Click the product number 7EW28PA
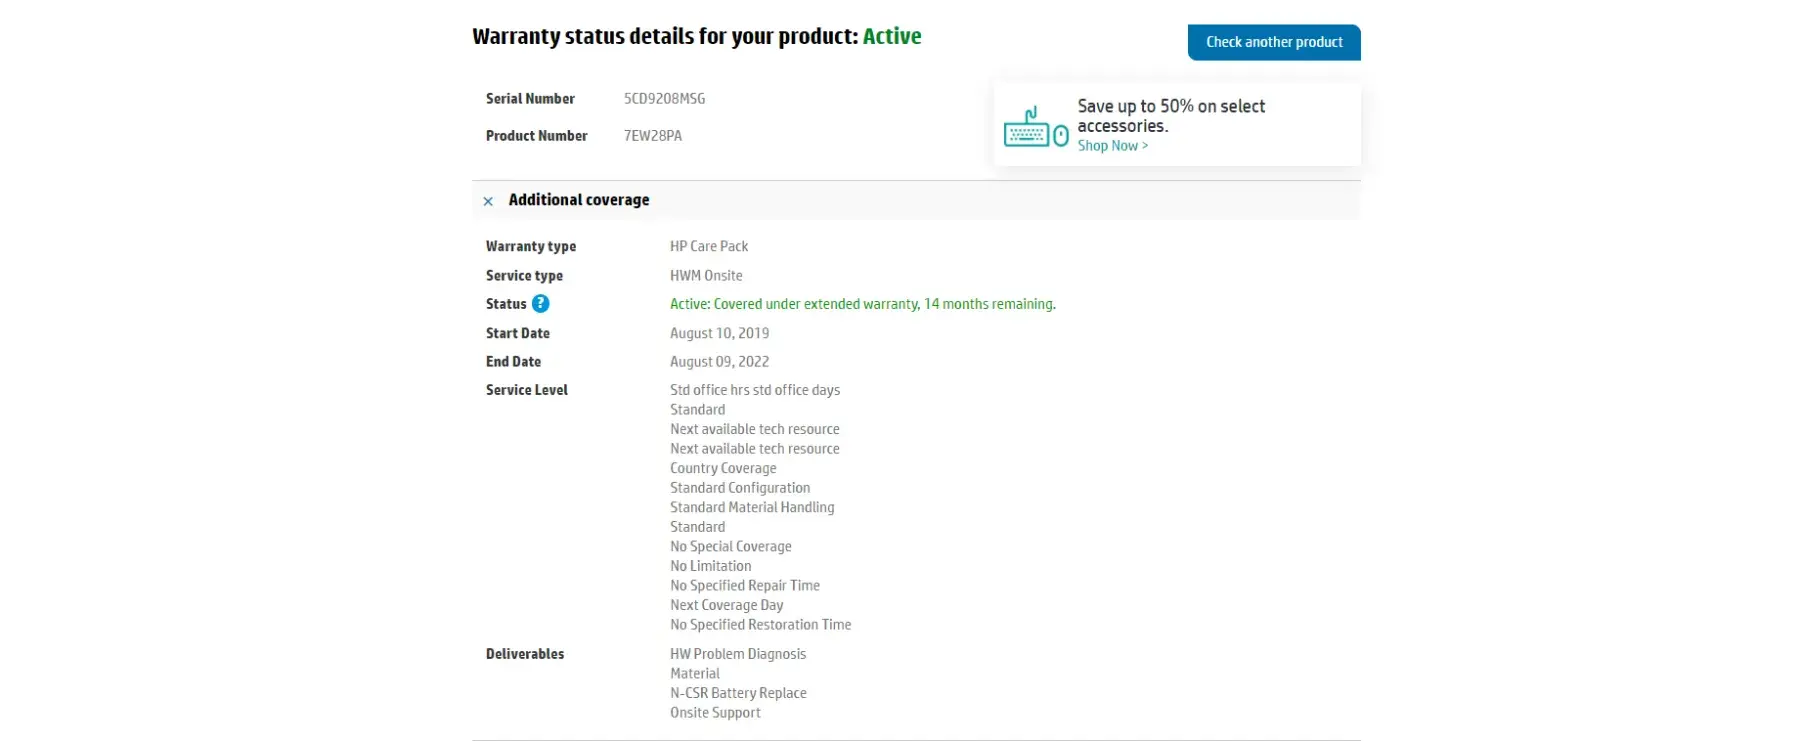 click(652, 136)
